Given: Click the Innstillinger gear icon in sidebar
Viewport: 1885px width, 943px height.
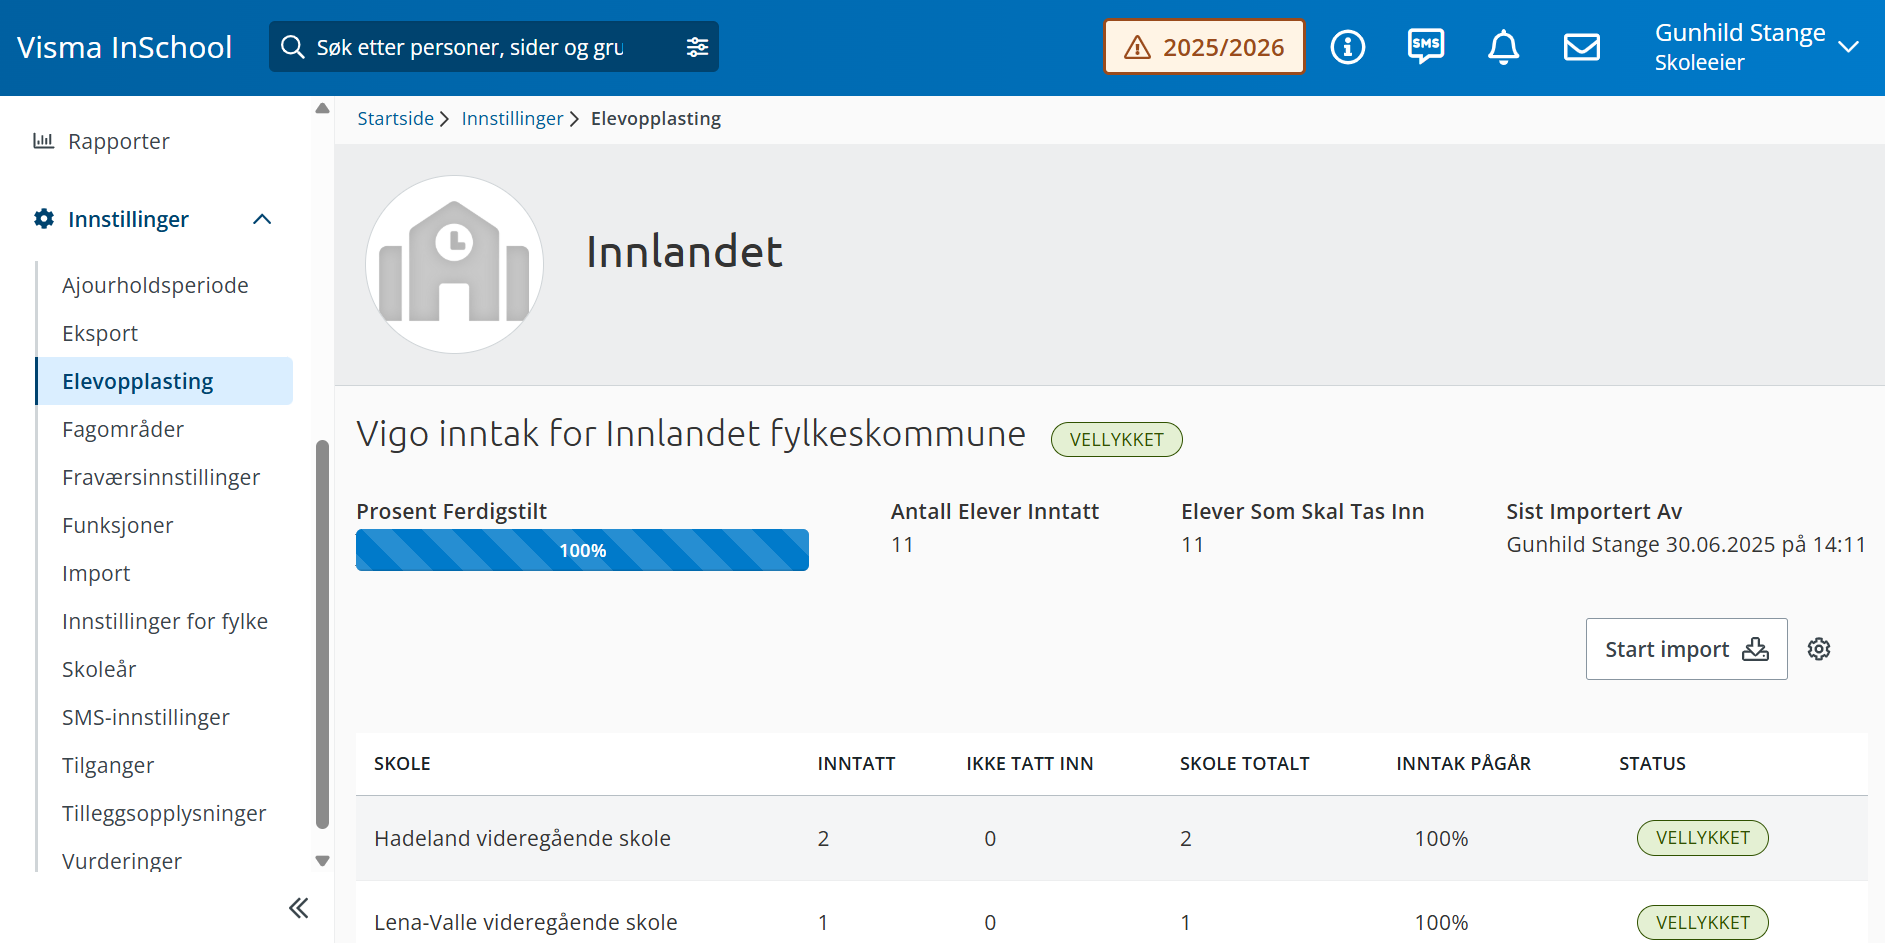Looking at the screenshot, I should (x=44, y=218).
